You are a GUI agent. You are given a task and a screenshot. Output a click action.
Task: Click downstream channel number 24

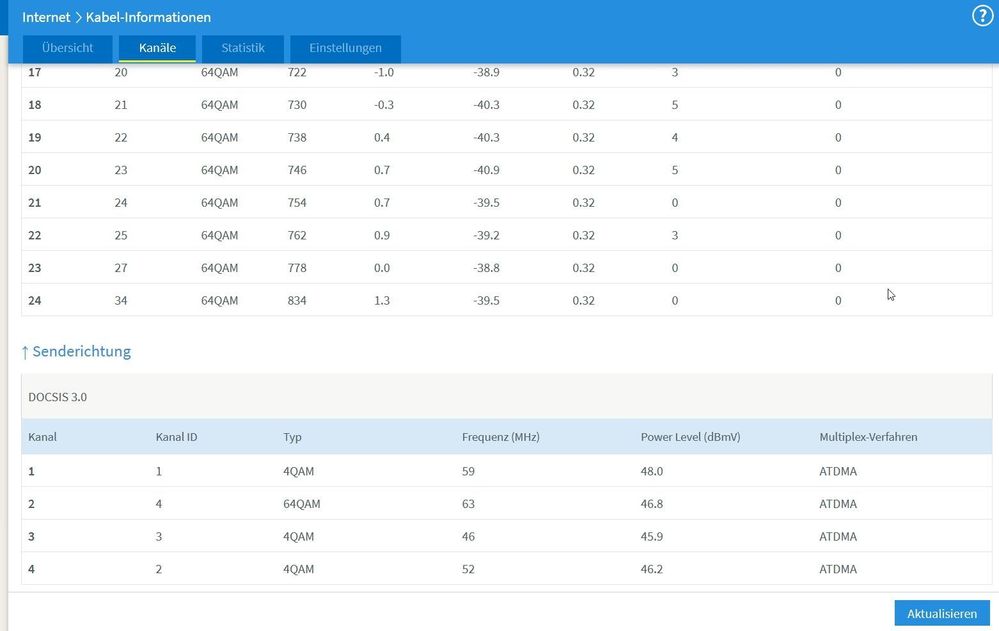tap(34, 300)
